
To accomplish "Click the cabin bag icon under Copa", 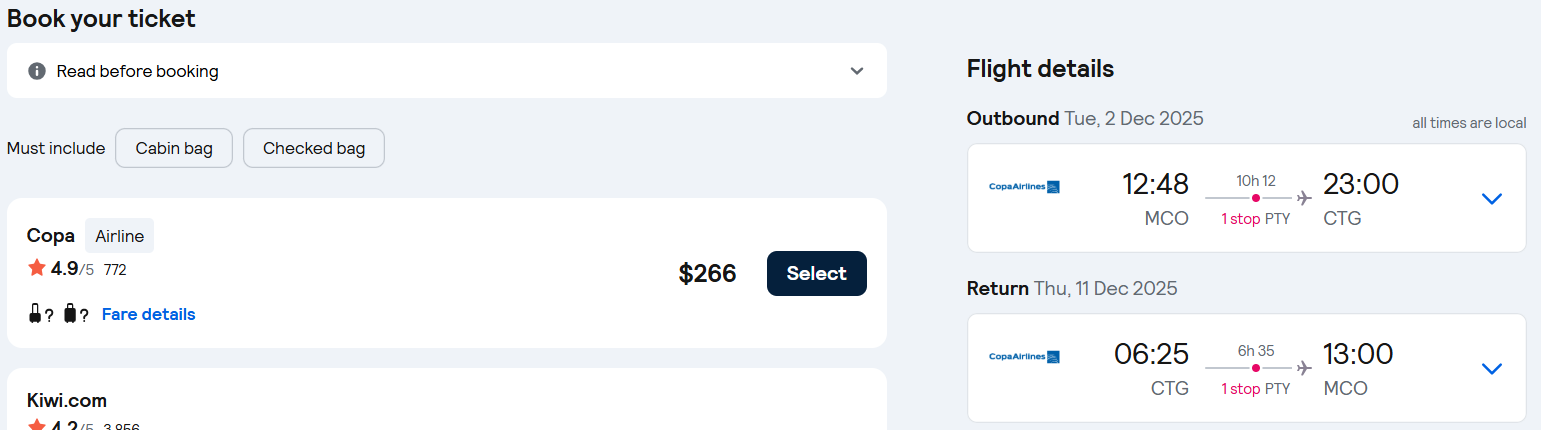I will coord(36,314).
